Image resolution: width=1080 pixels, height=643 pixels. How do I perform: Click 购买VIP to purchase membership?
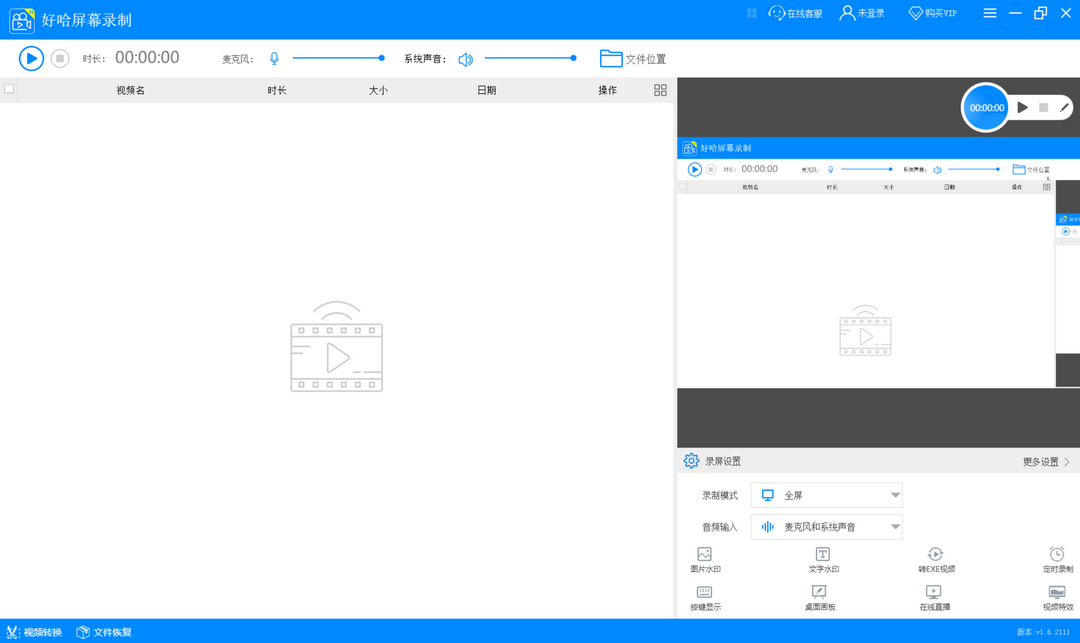(x=932, y=13)
